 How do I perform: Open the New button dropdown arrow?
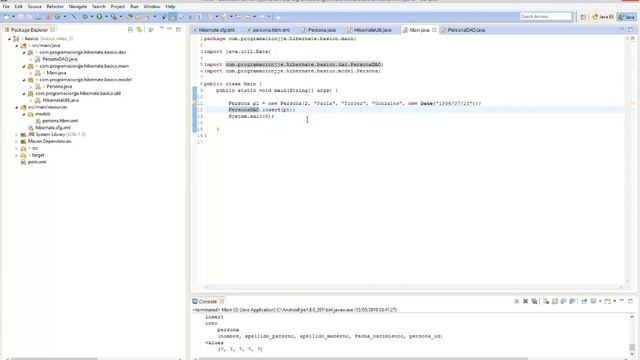pyautogui.click(x=13, y=17)
